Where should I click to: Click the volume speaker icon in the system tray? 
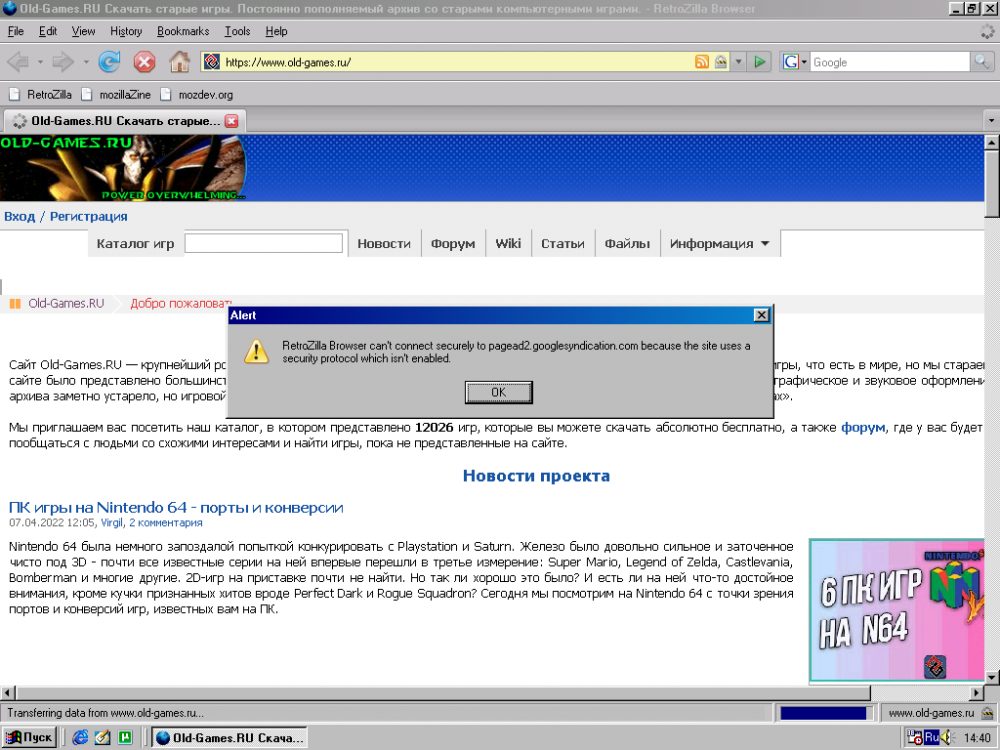tap(946, 738)
